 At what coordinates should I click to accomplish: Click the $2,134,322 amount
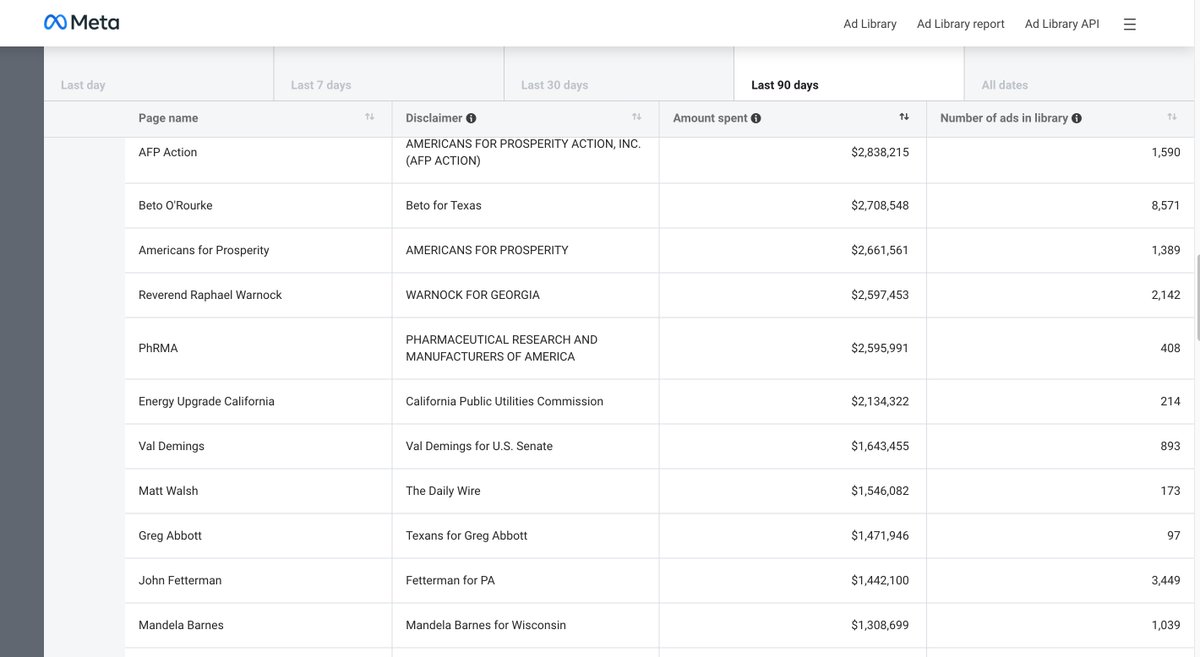(880, 401)
